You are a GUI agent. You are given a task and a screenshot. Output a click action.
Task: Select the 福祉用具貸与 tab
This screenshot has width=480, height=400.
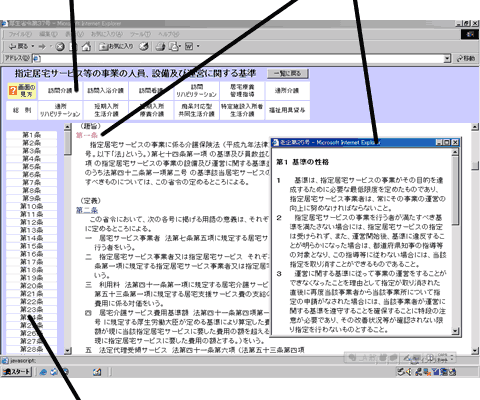(287, 110)
